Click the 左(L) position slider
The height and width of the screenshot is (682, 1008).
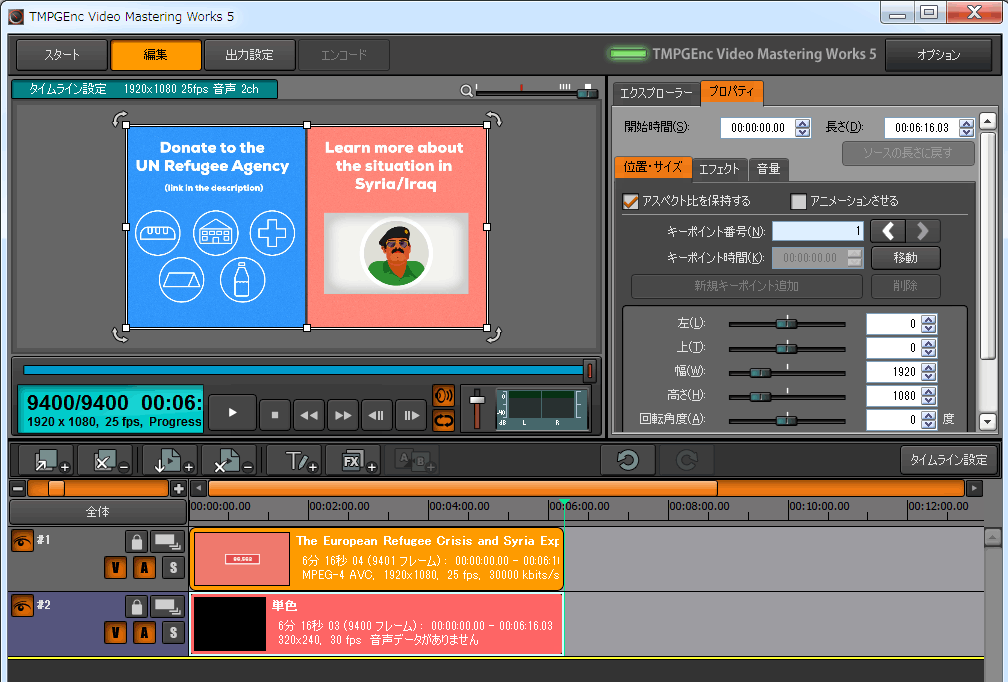click(x=787, y=324)
